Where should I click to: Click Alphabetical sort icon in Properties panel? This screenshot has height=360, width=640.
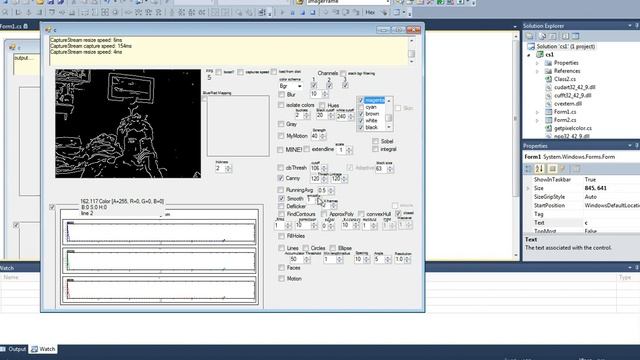pos(540,169)
